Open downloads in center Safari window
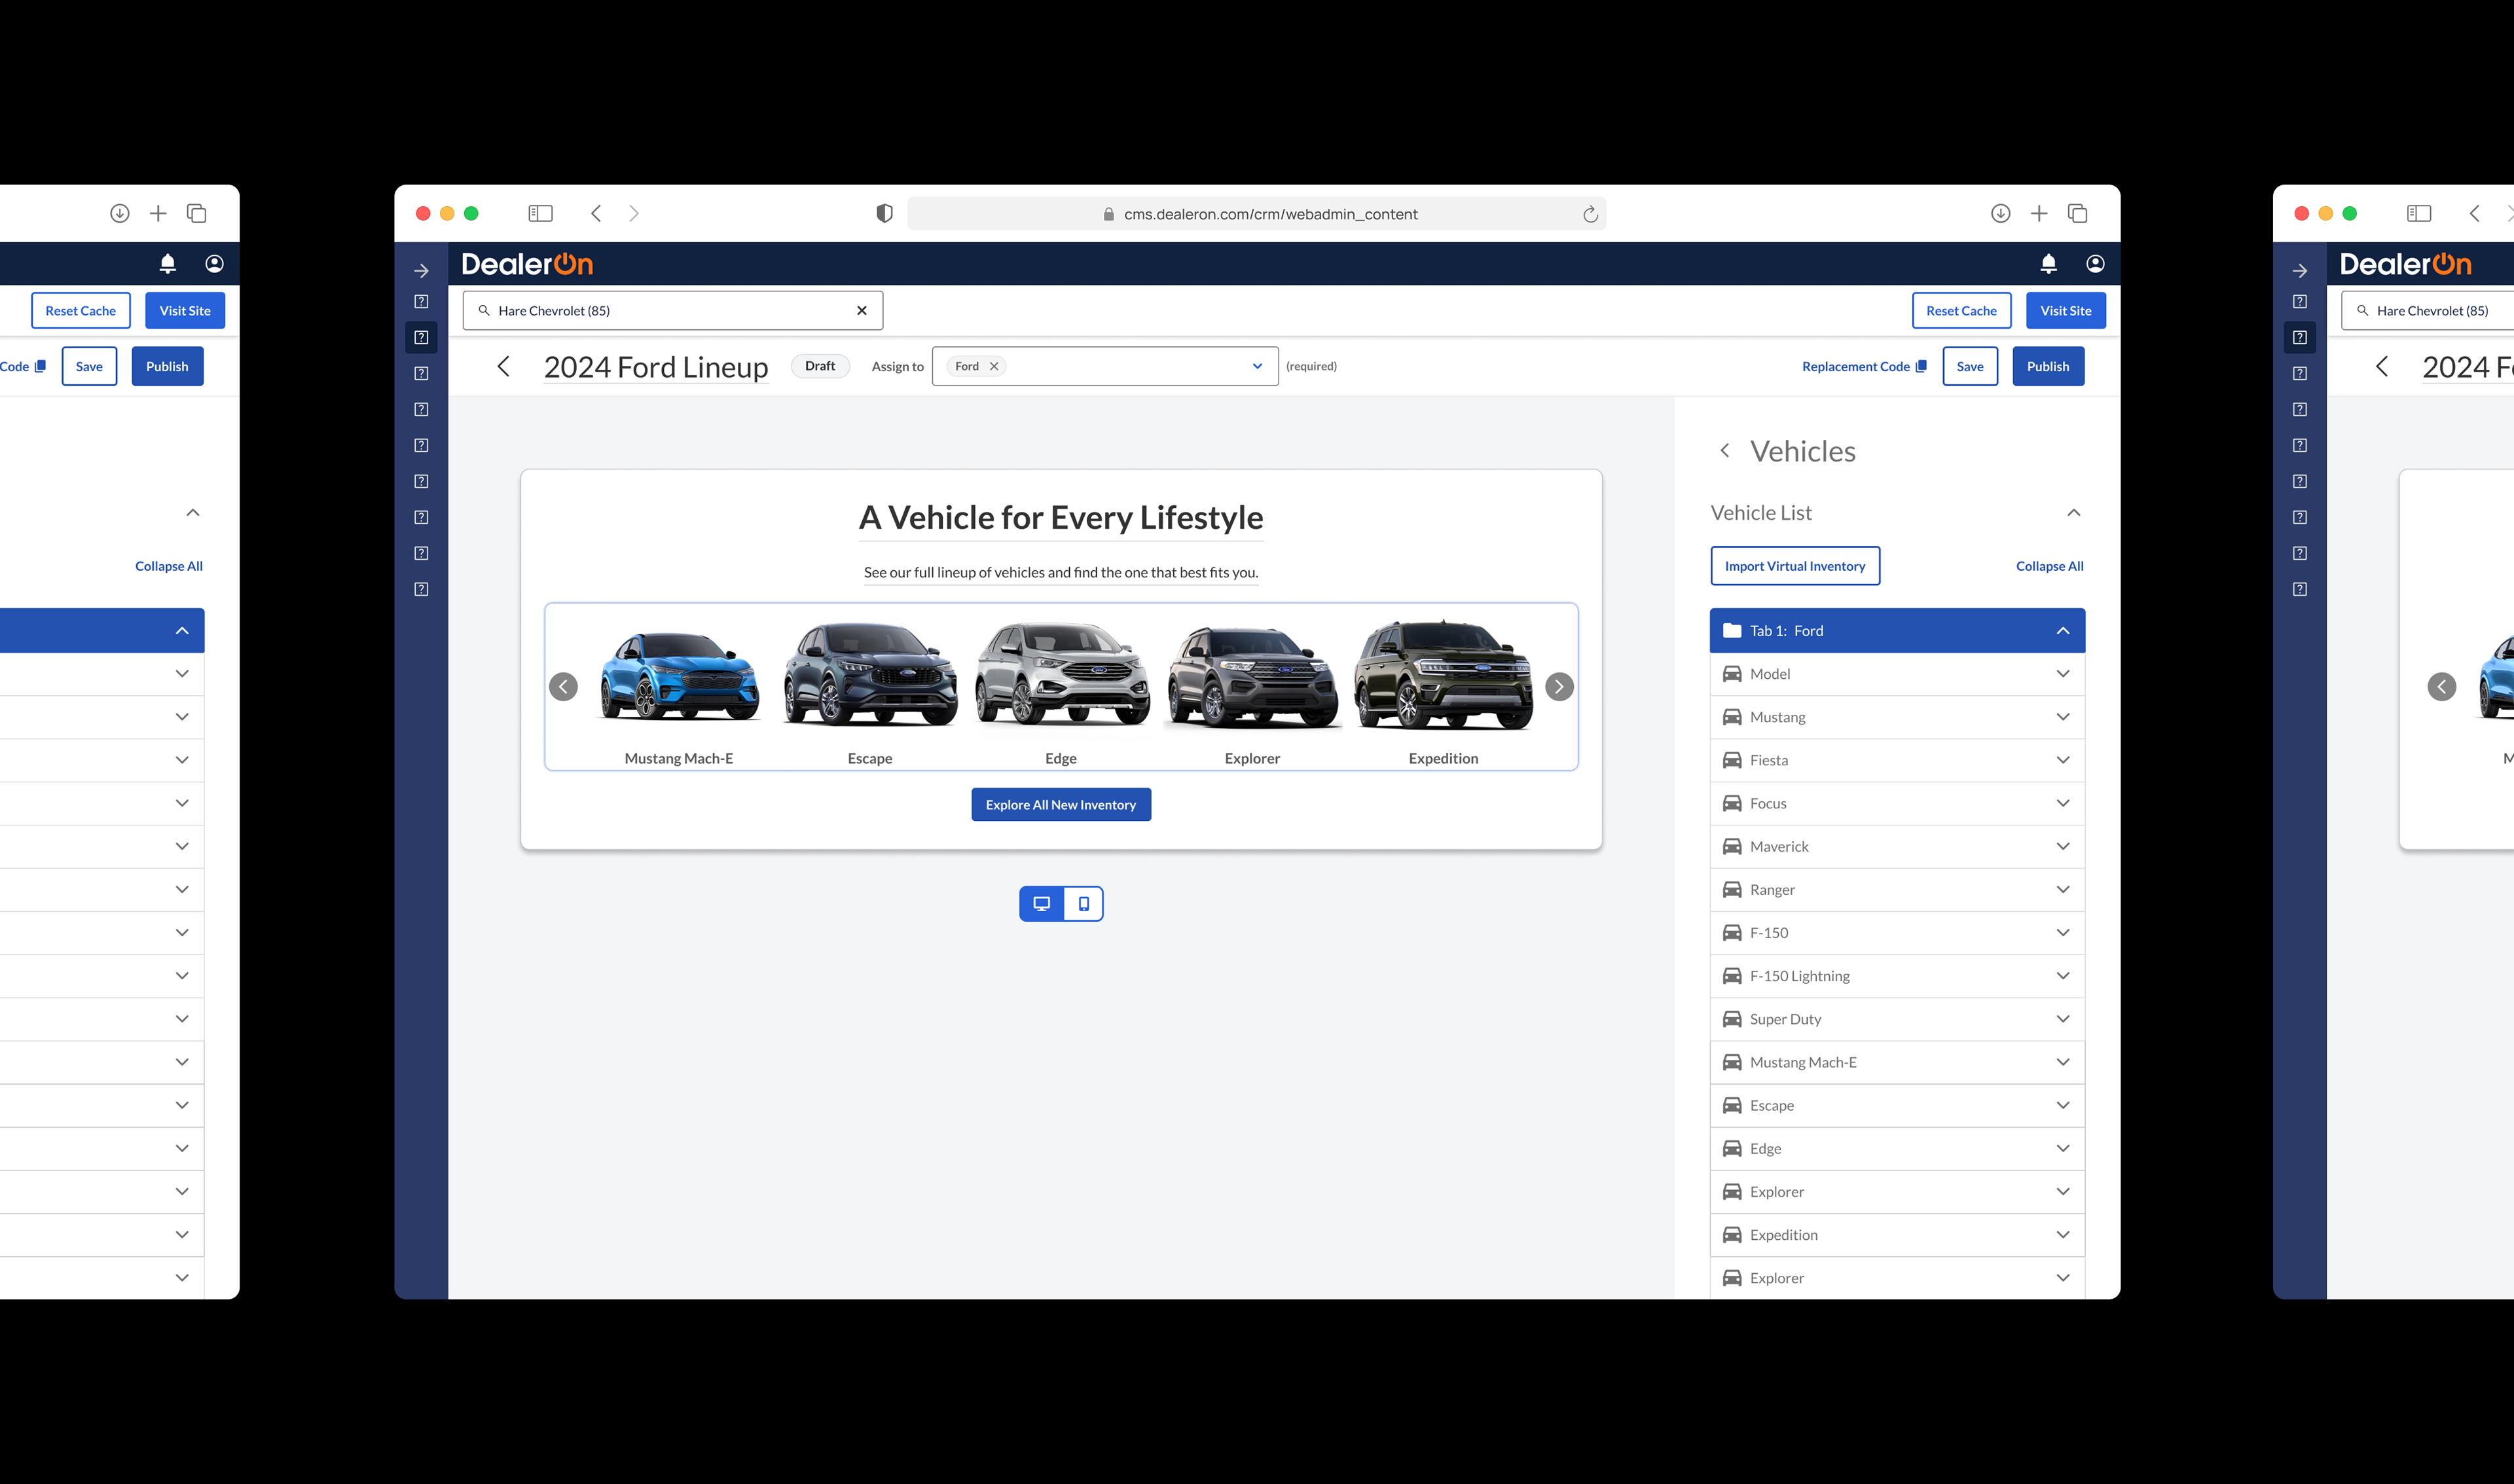The height and width of the screenshot is (1484, 2514). click(2000, 213)
